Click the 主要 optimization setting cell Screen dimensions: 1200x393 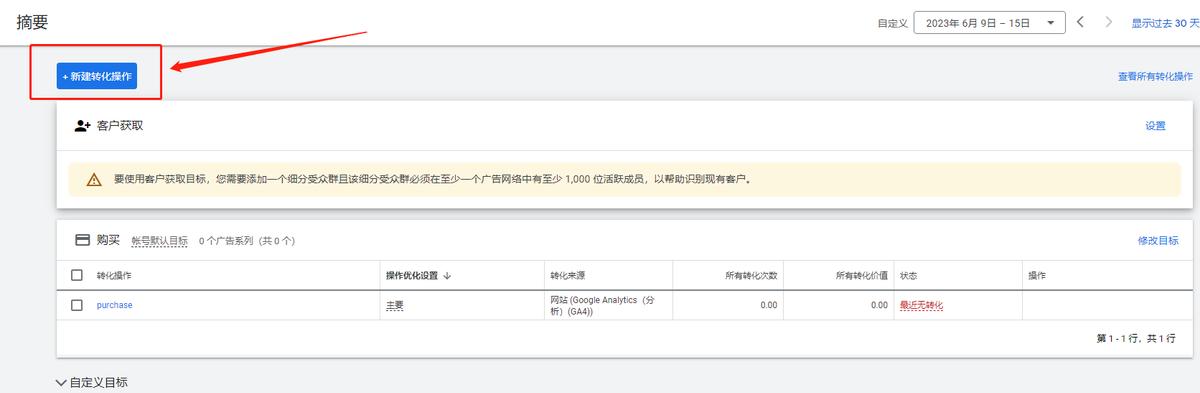tap(395, 305)
